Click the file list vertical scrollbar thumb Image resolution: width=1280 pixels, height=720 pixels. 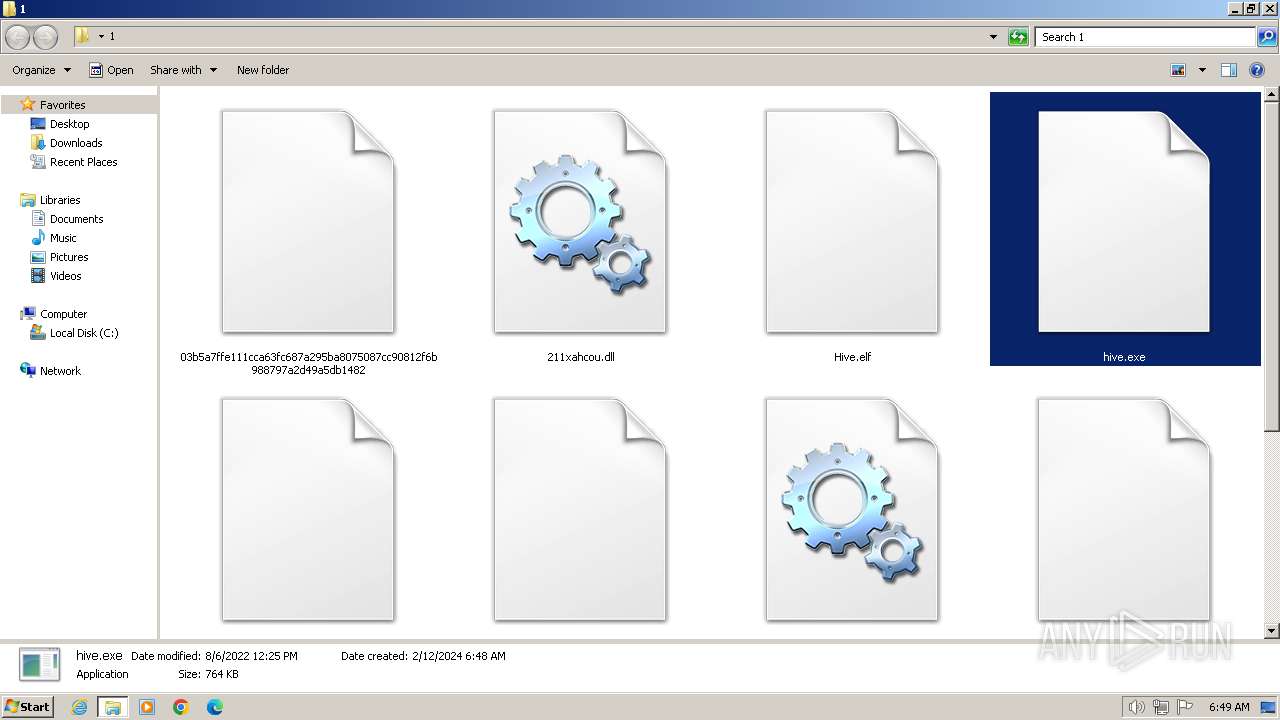1272,268
